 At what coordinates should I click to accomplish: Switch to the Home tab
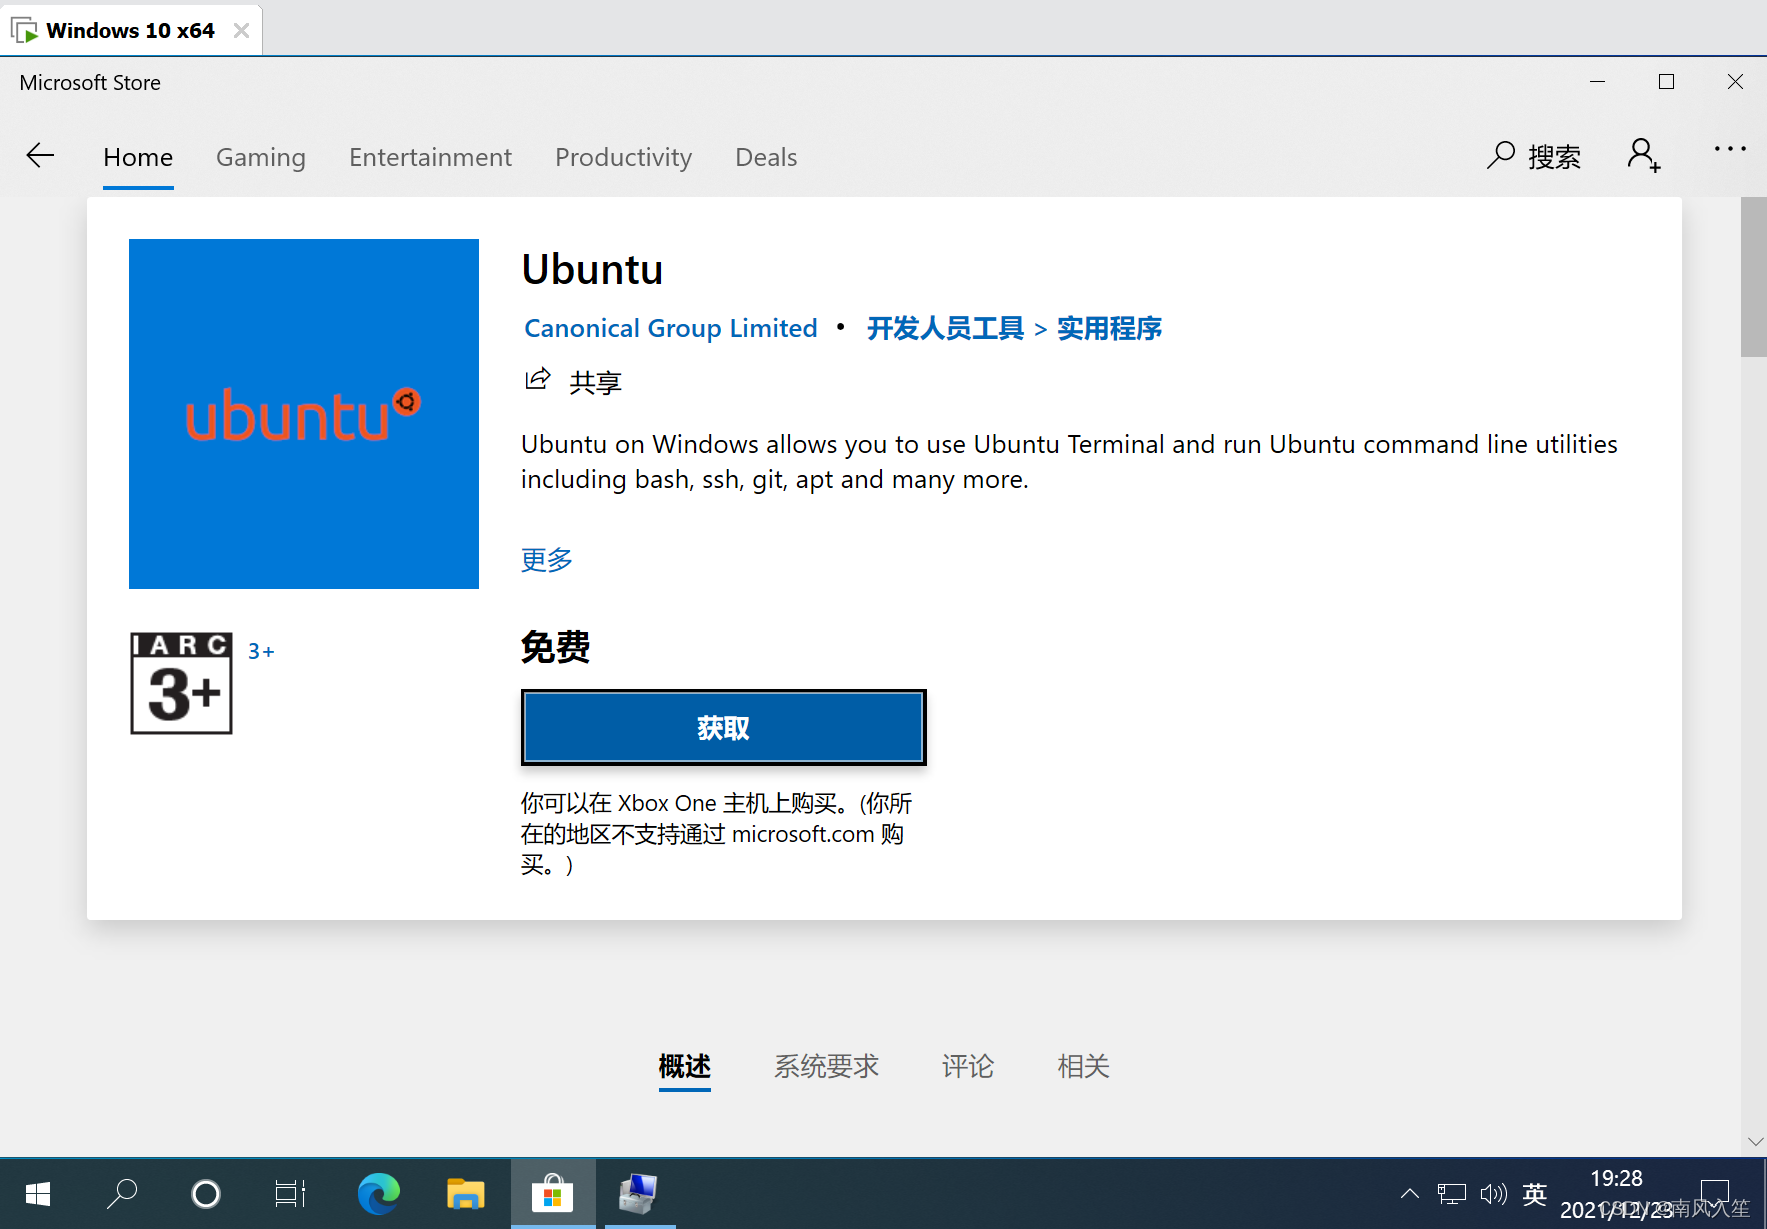point(138,158)
